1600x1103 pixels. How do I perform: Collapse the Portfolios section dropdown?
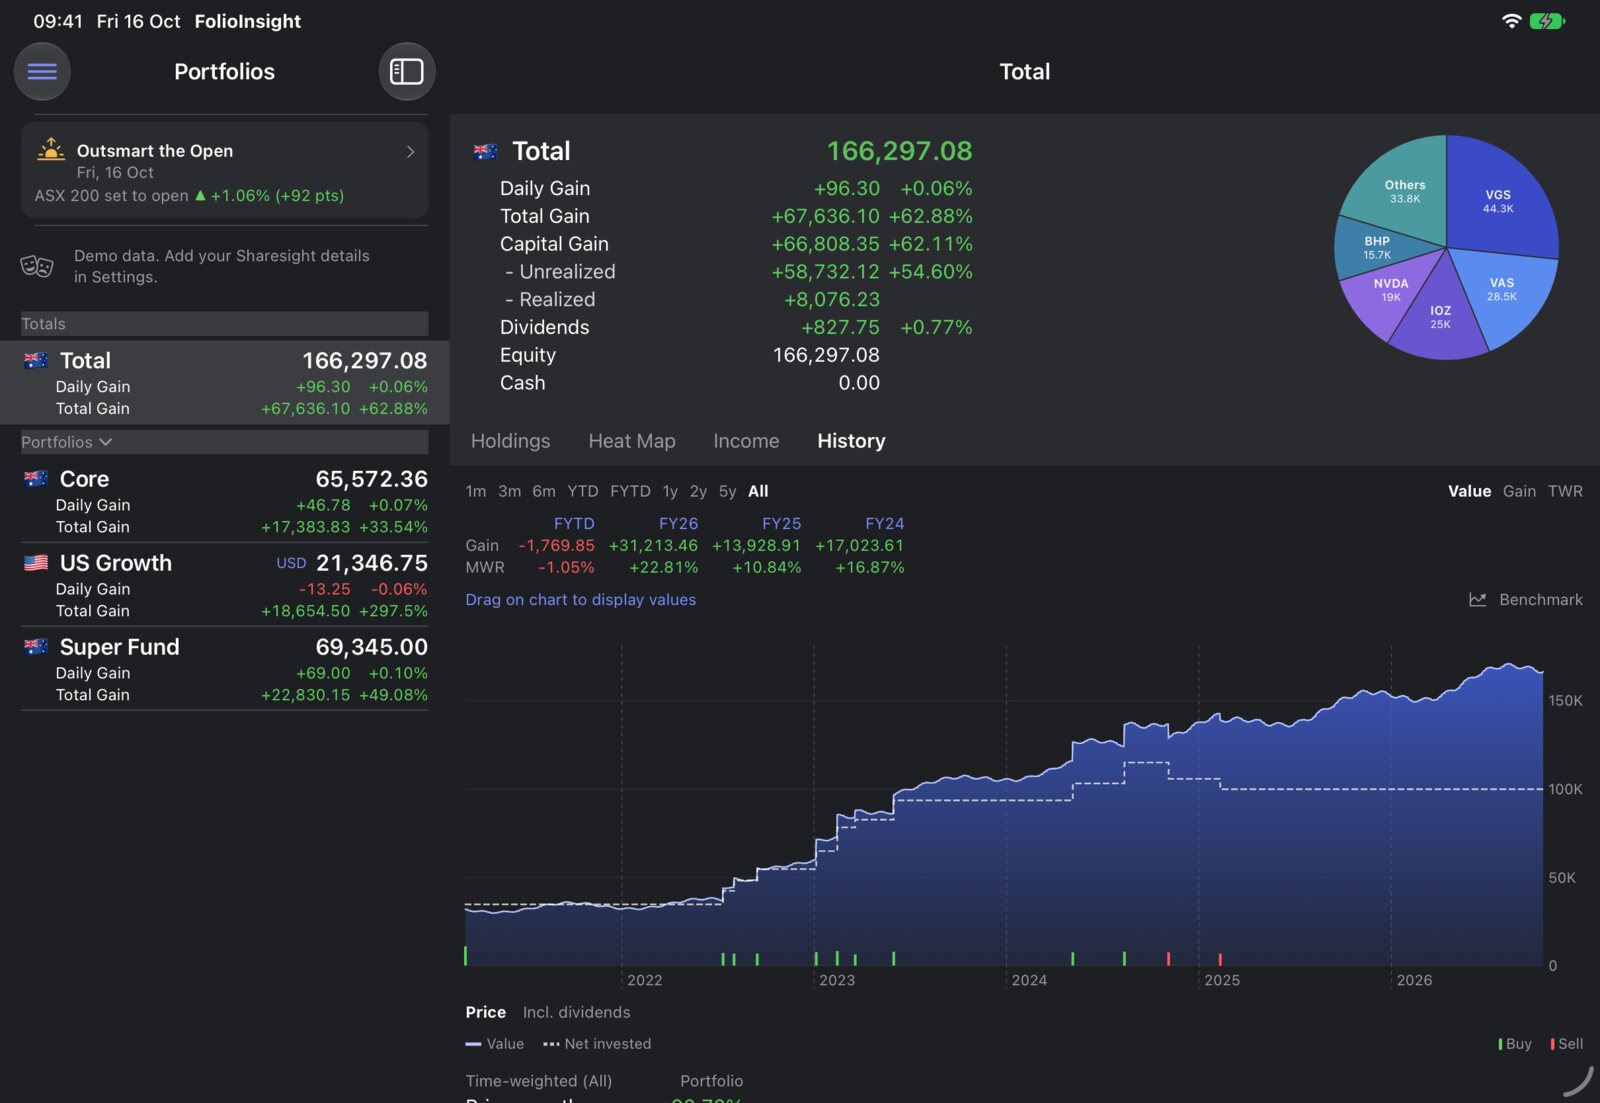point(67,442)
